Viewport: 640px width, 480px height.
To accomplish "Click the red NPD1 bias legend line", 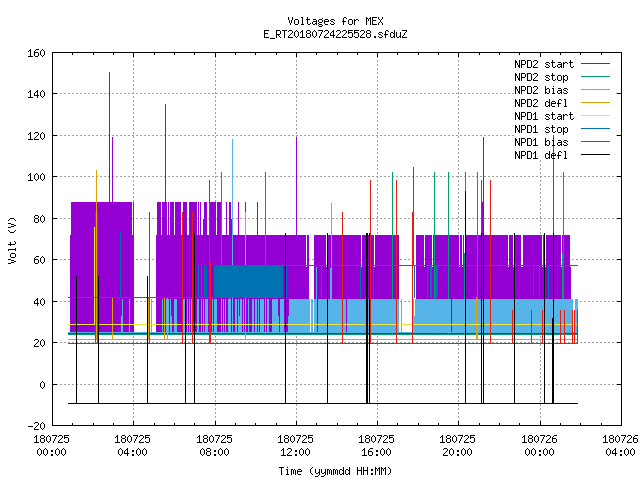I will pyautogui.click(x=595, y=142).
